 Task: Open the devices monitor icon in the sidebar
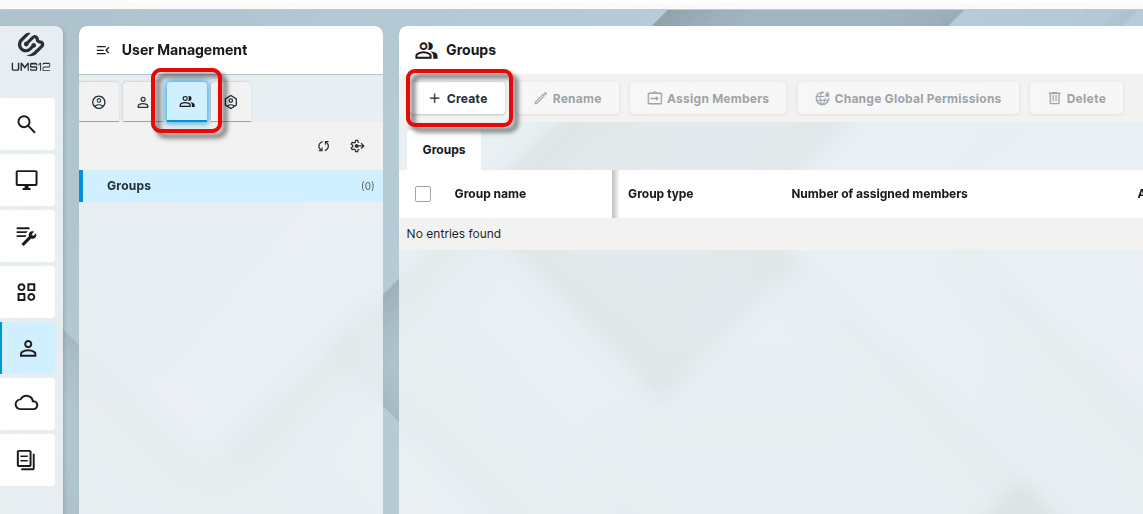(x=27, y=180)
